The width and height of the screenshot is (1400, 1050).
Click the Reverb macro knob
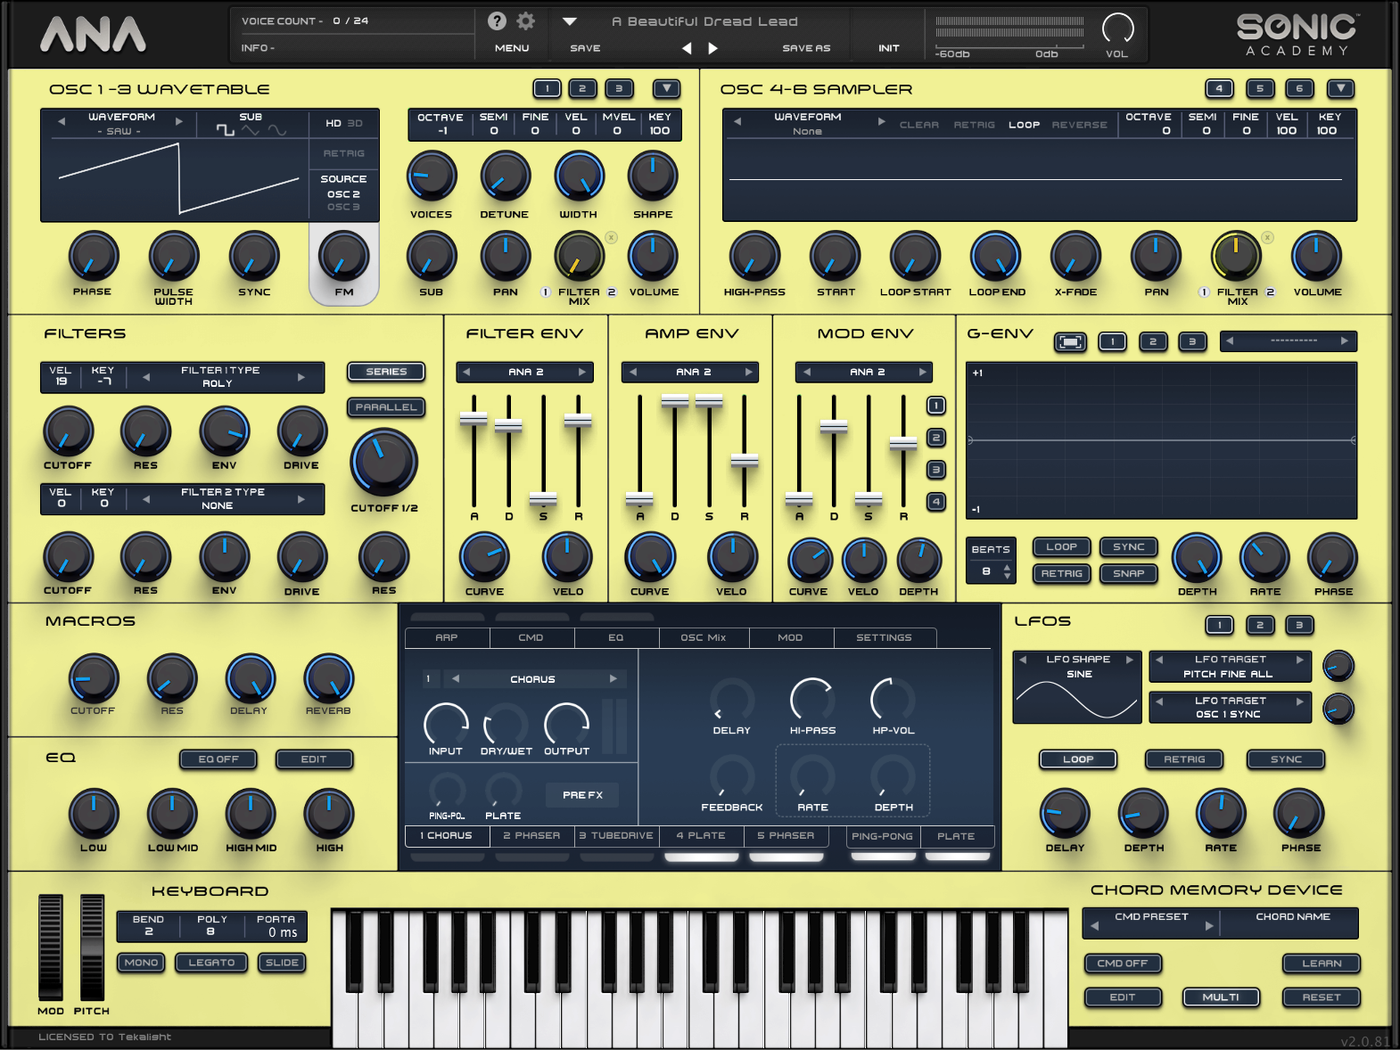tap(329, 678)
